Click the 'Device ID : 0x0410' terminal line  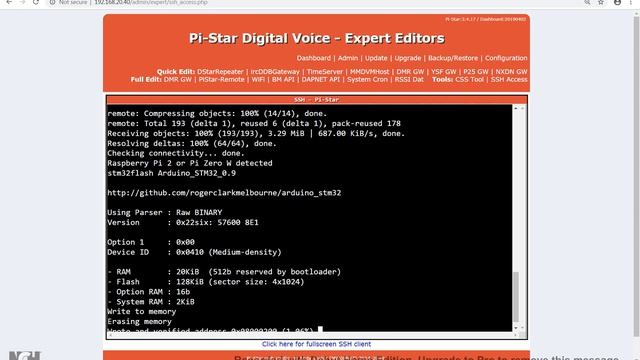tap(194, 252)
